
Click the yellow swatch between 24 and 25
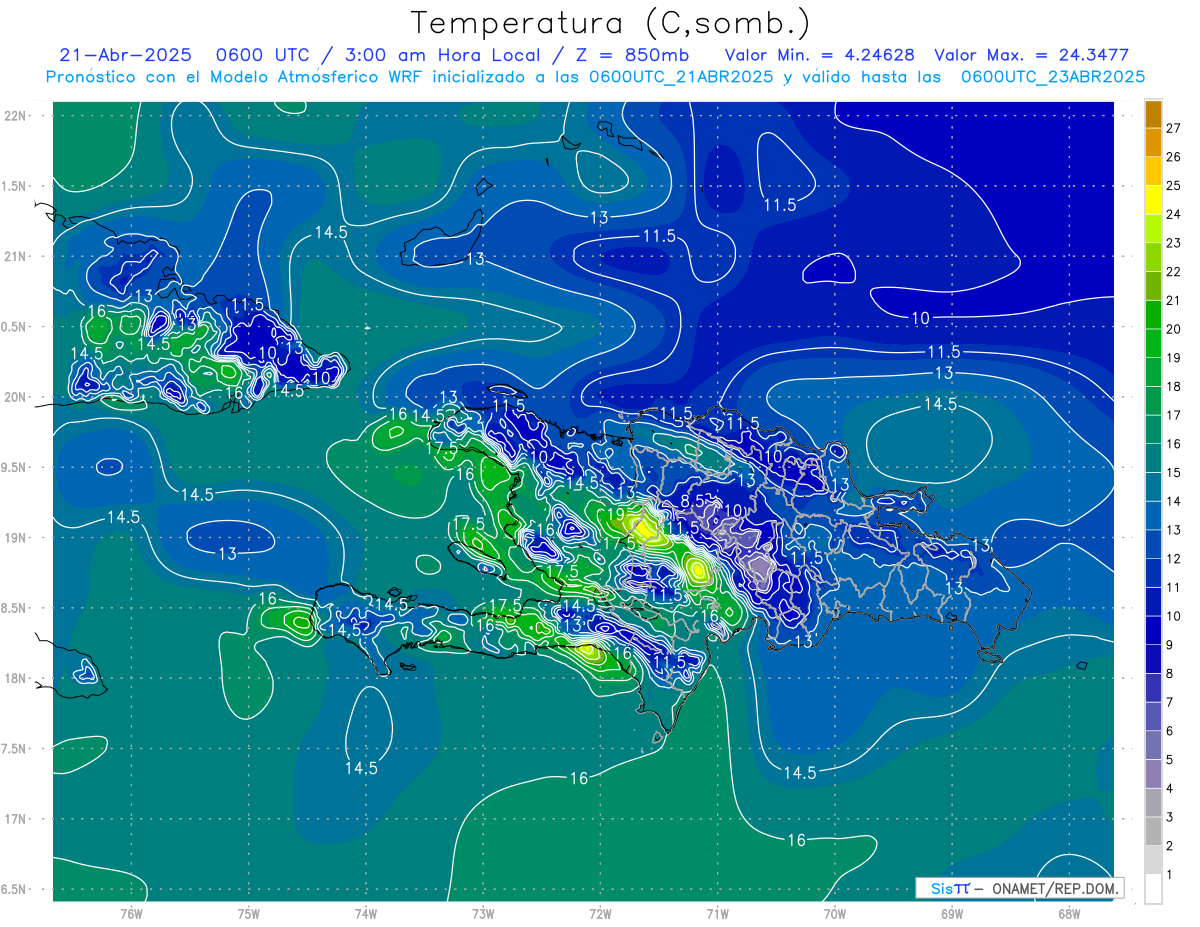point(1153,199)
